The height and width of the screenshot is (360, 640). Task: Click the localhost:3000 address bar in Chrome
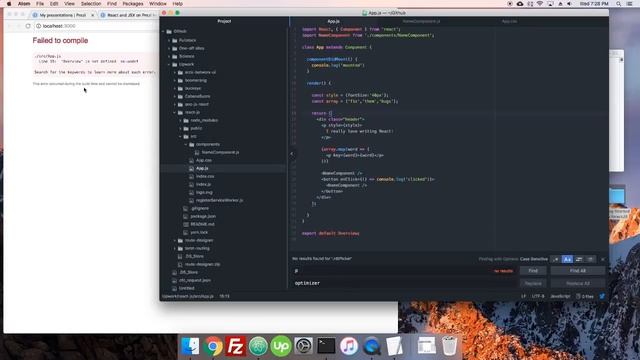click(x=96, y=26)
